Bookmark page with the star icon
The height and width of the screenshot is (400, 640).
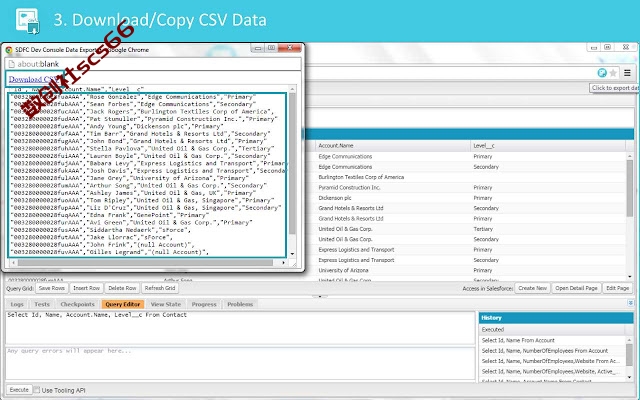point(613,73)
